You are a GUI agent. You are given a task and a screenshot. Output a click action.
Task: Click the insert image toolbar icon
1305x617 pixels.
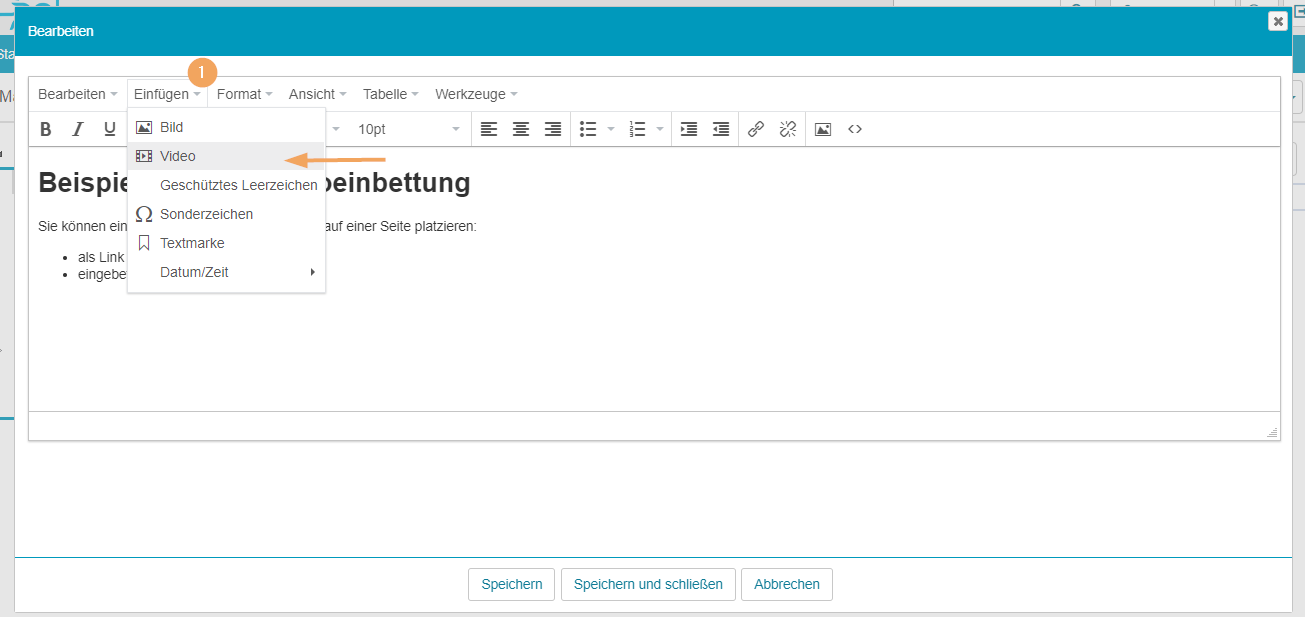point(823,129)
